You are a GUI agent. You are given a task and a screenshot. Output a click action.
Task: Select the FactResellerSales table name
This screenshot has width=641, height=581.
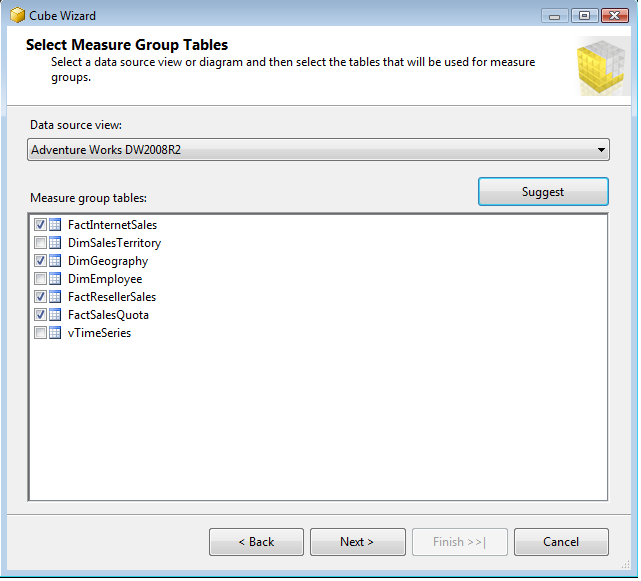(112, 297)
